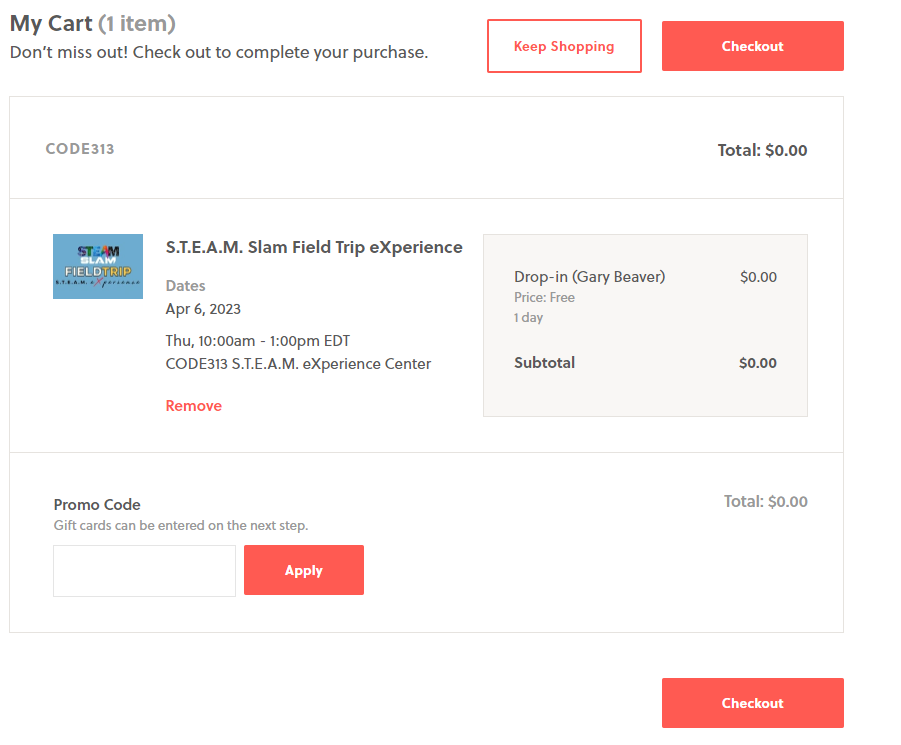Screen dimensions: 901x745
Task: Click the top Checkout button
Action: (x=752, y=46)
